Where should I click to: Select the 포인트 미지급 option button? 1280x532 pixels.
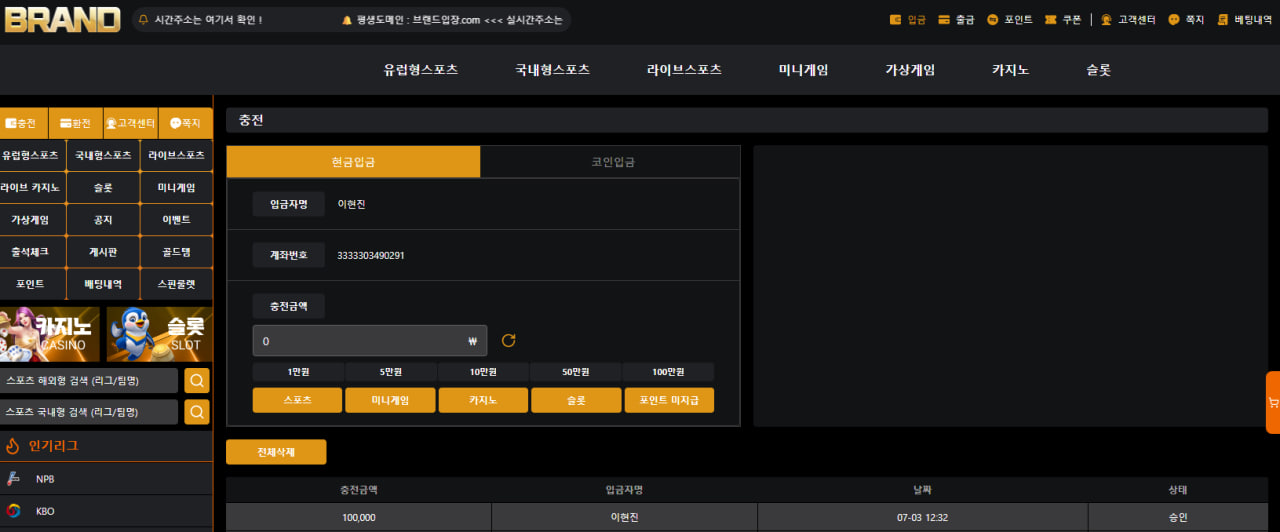pos(669,400)
